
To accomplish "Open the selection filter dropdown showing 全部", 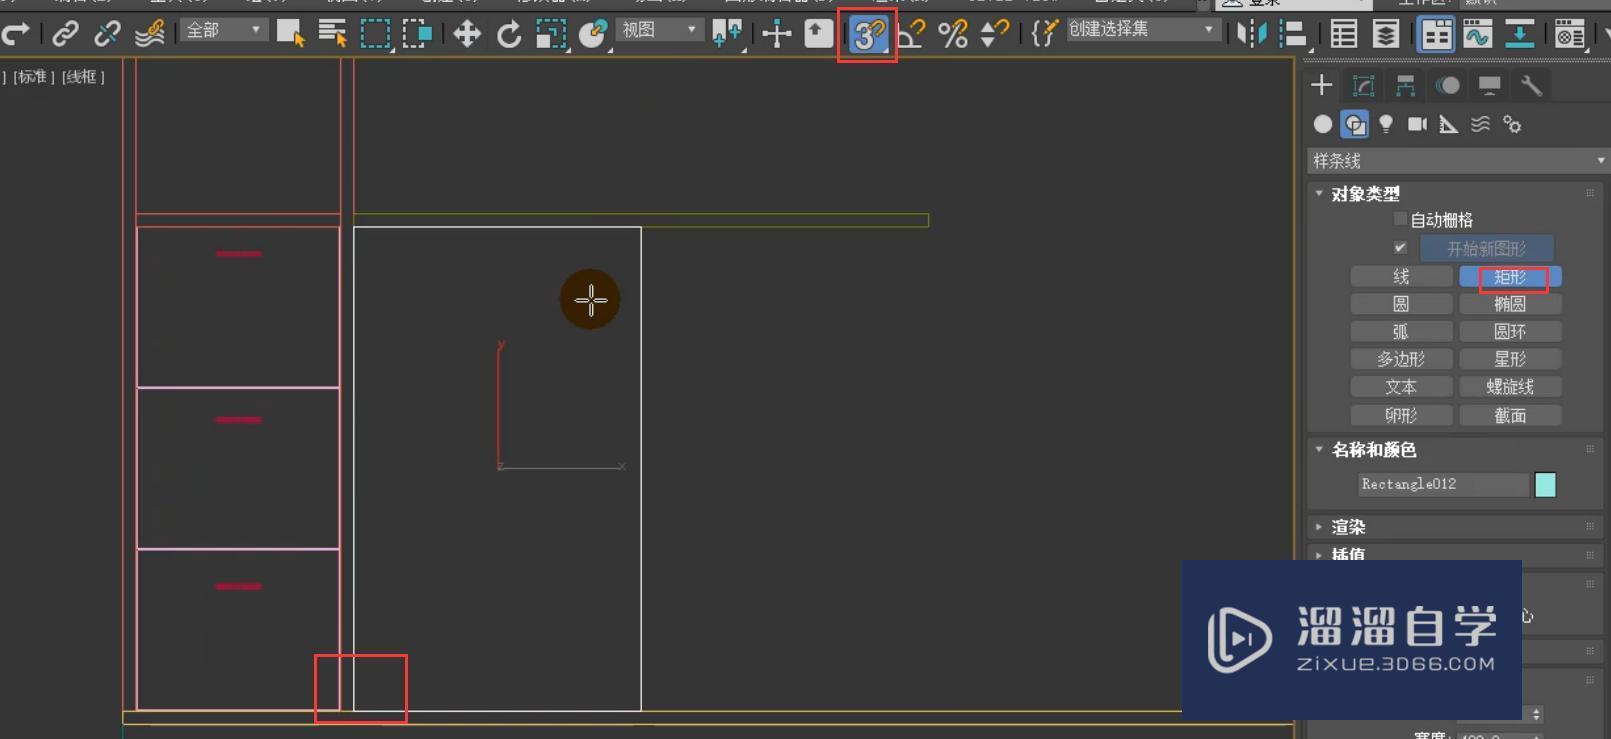I will click(224, 30).
